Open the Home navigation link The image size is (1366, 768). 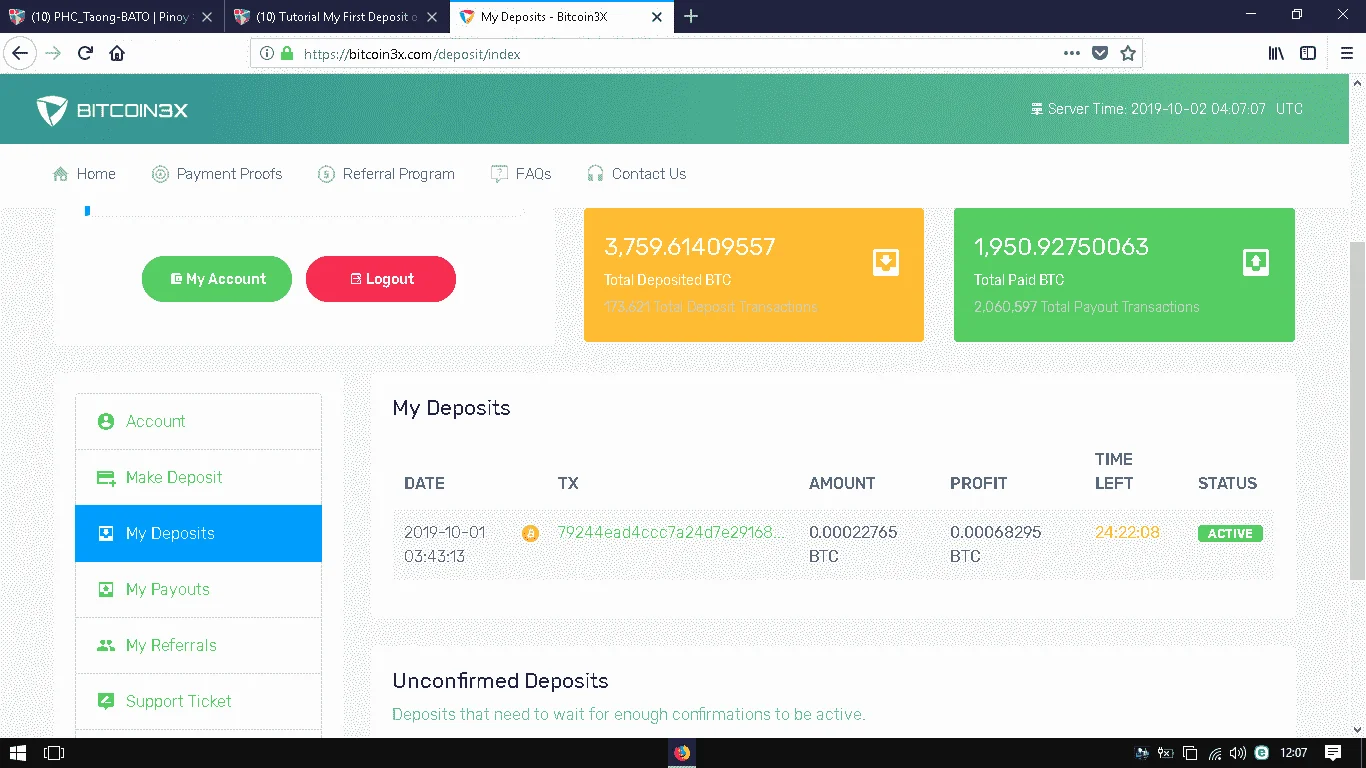pos(84,174)
